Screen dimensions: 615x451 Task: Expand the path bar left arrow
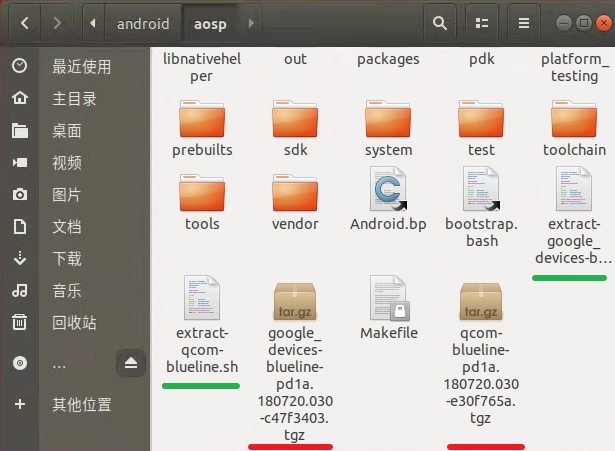[x=94, y=21]
